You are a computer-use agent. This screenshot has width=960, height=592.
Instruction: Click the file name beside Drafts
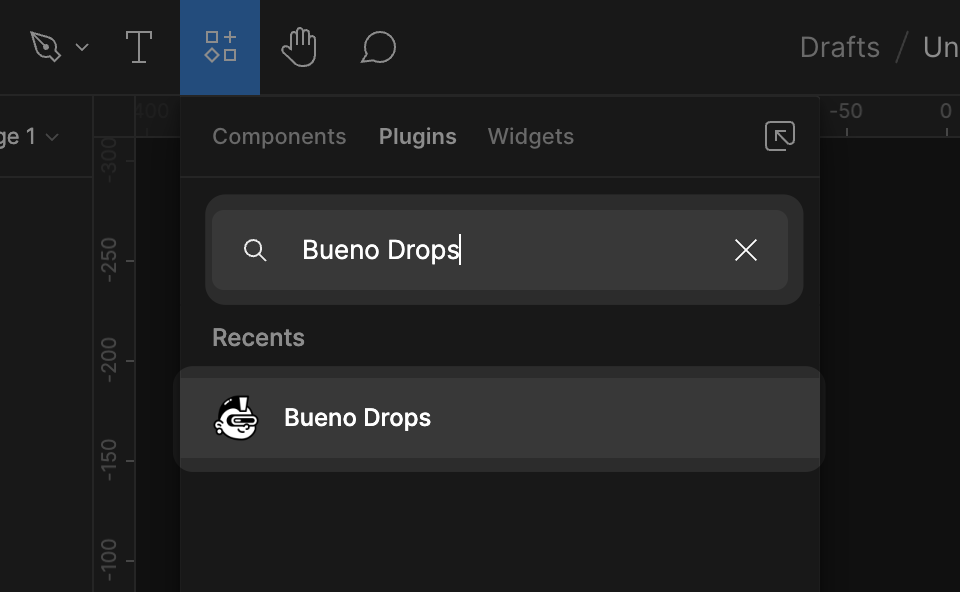pyautogui.click(x=940, y=47)
